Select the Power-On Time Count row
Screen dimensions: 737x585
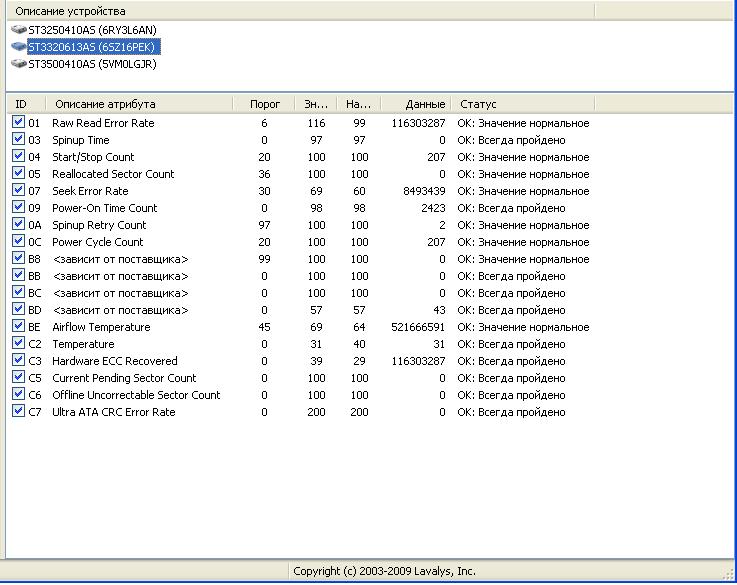104,208
